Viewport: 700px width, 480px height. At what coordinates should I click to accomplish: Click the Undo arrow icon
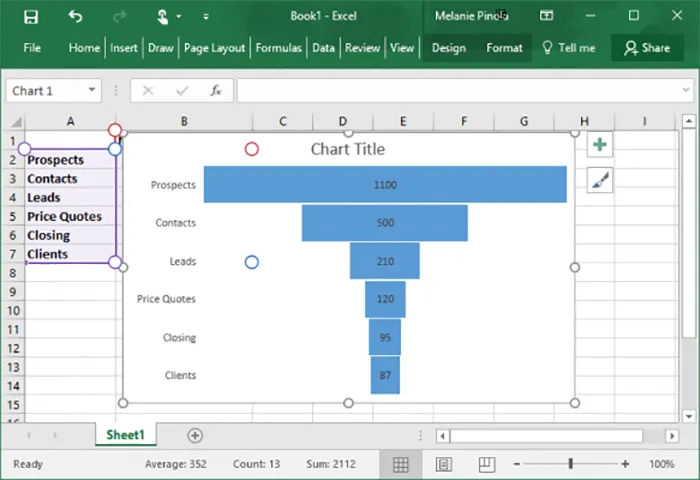tap(76, 16)
